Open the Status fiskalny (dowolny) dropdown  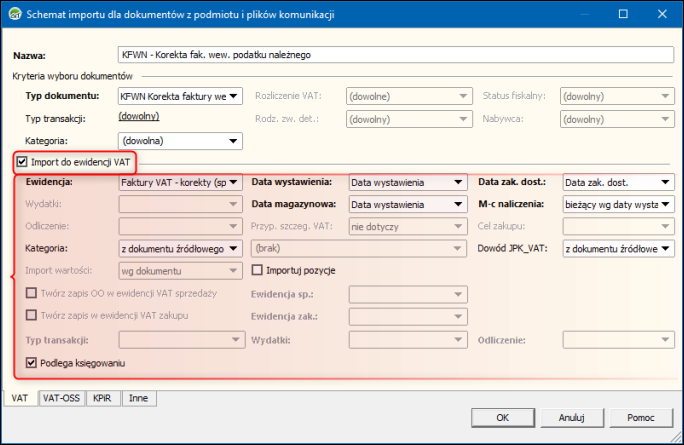tap(617, 96)
